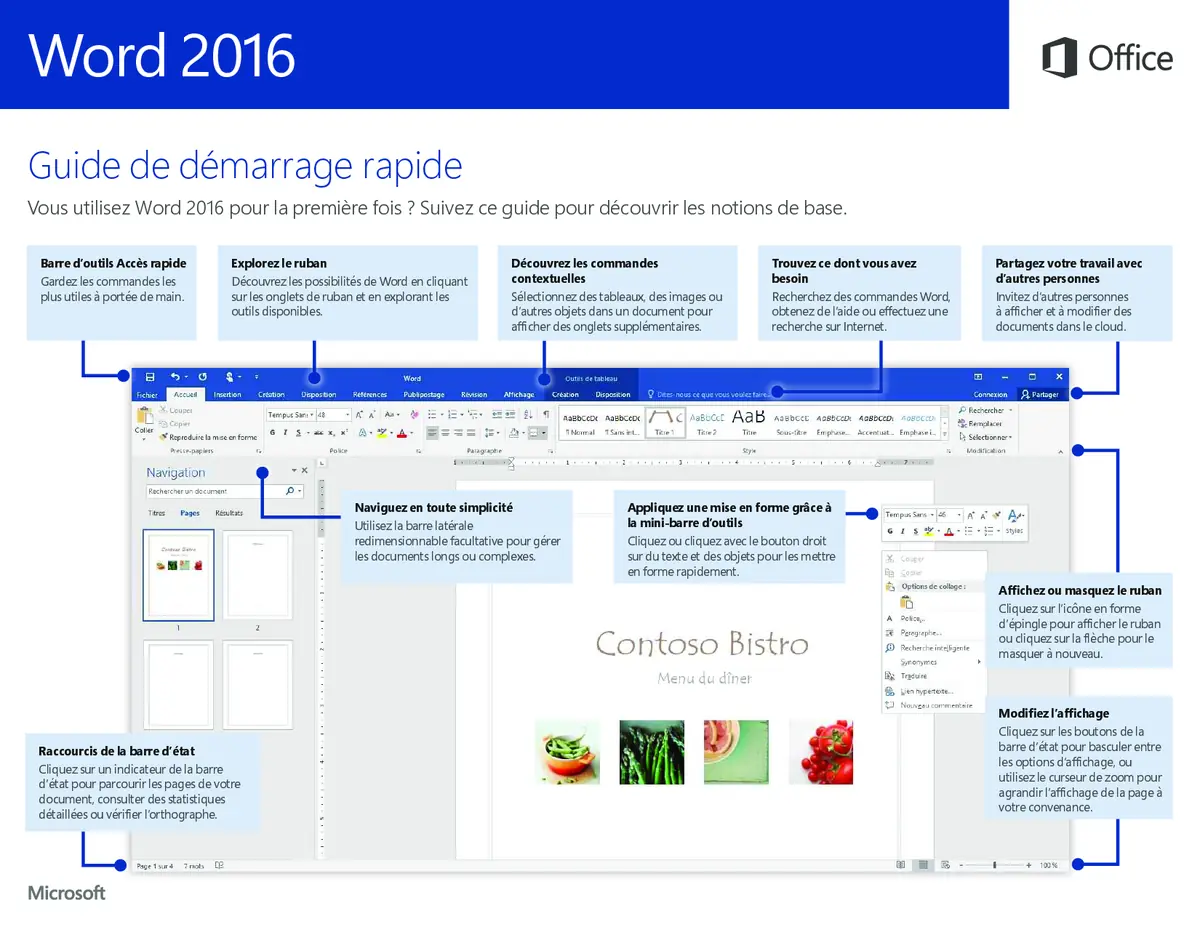The width and height of the screenshot is (1200, 927).
Task: Open Recherche intelligente from the context menu
Action: (x=934, y=648)
